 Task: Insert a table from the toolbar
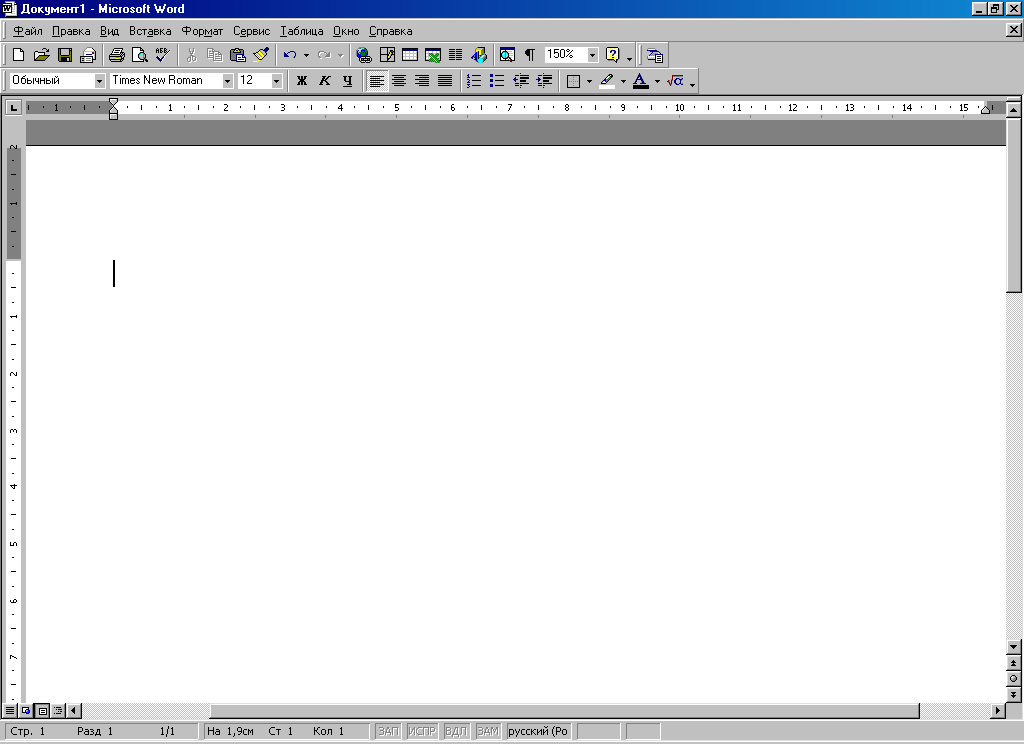(x=409, y=55)
